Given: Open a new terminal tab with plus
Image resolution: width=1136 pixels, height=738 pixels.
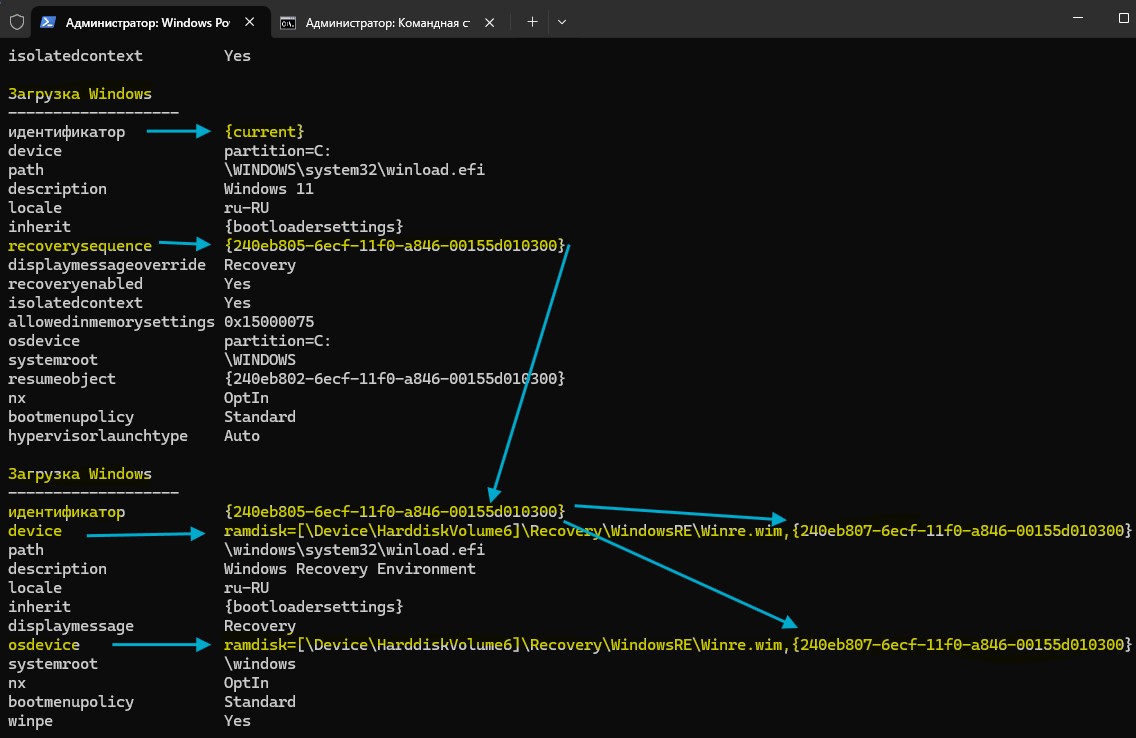Looking at the screenshot, I should point(532,22).
